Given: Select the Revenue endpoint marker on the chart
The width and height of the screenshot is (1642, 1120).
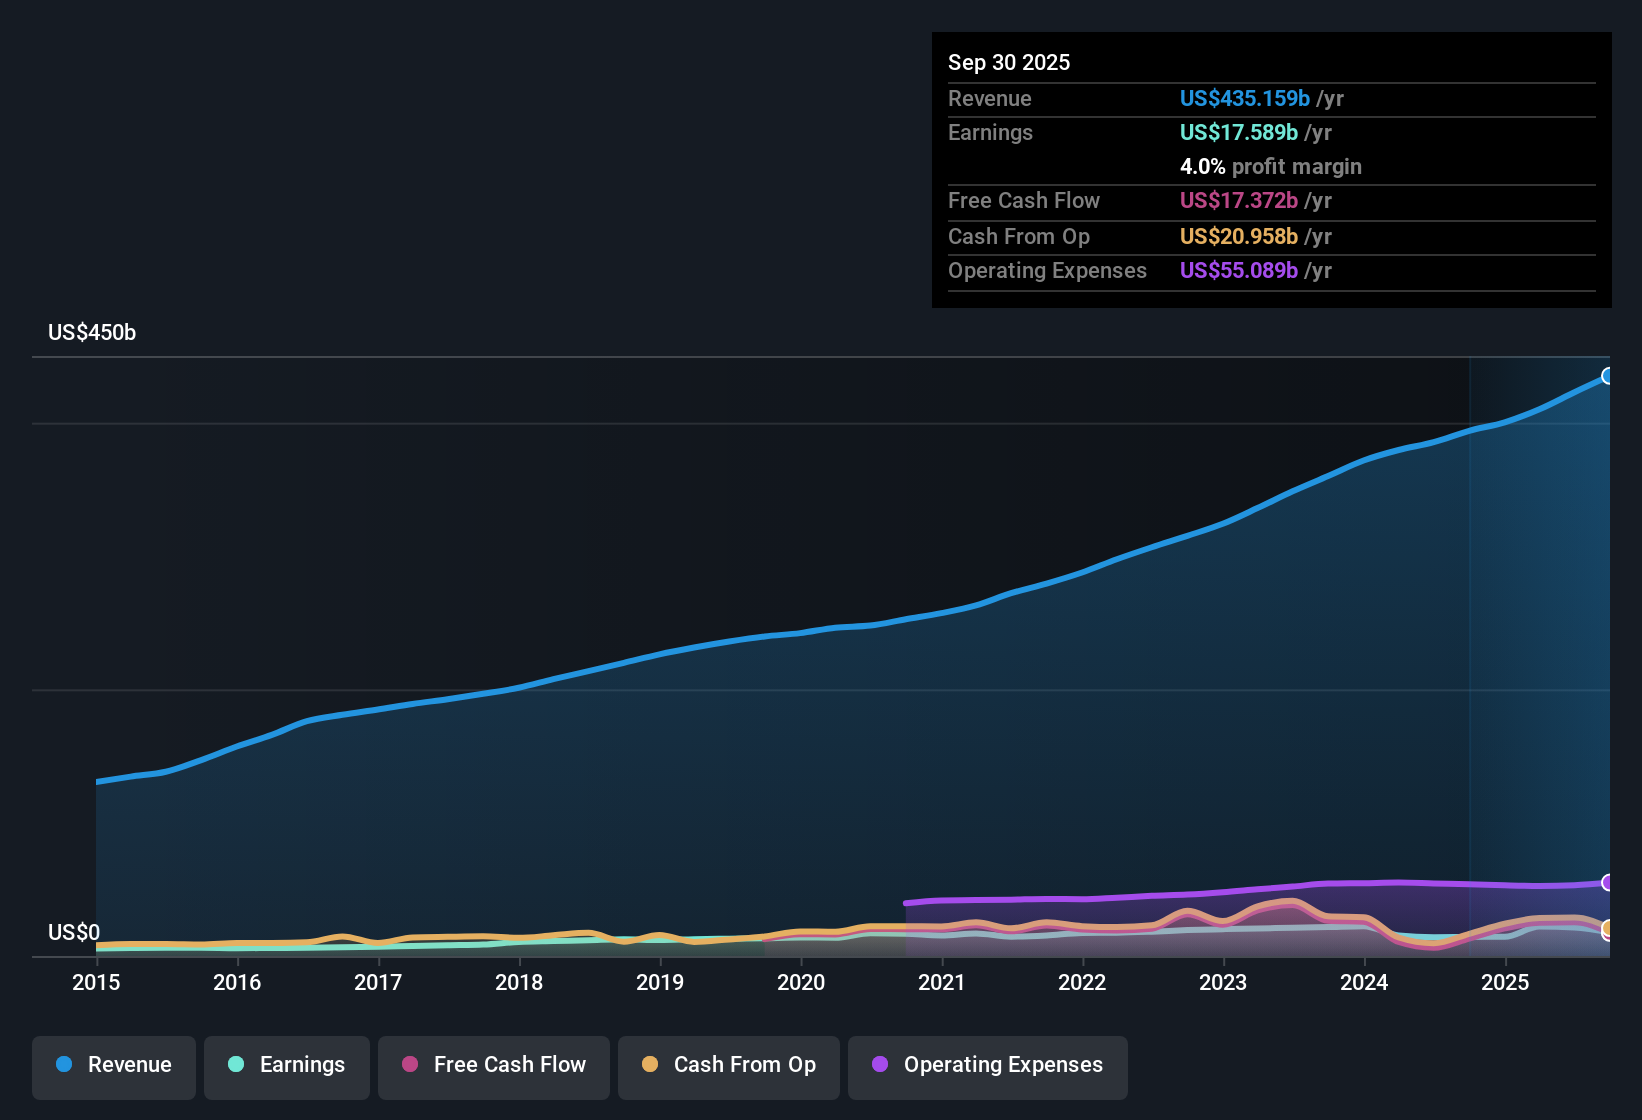Looking at the screenshot, I should (x=1608, y=376).
